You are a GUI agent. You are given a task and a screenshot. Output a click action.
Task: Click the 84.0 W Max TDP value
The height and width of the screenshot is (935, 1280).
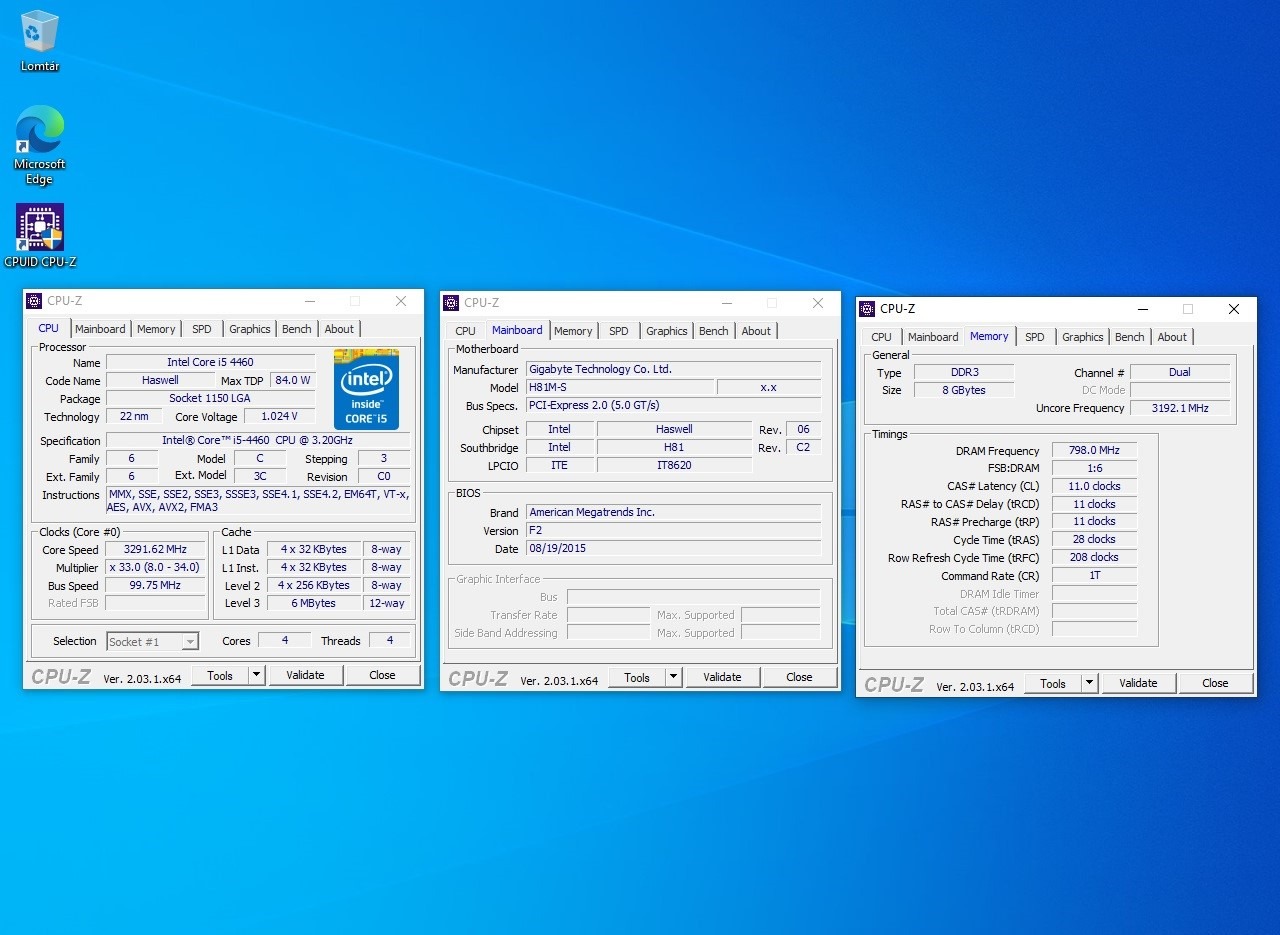click(x=293, y=380)
